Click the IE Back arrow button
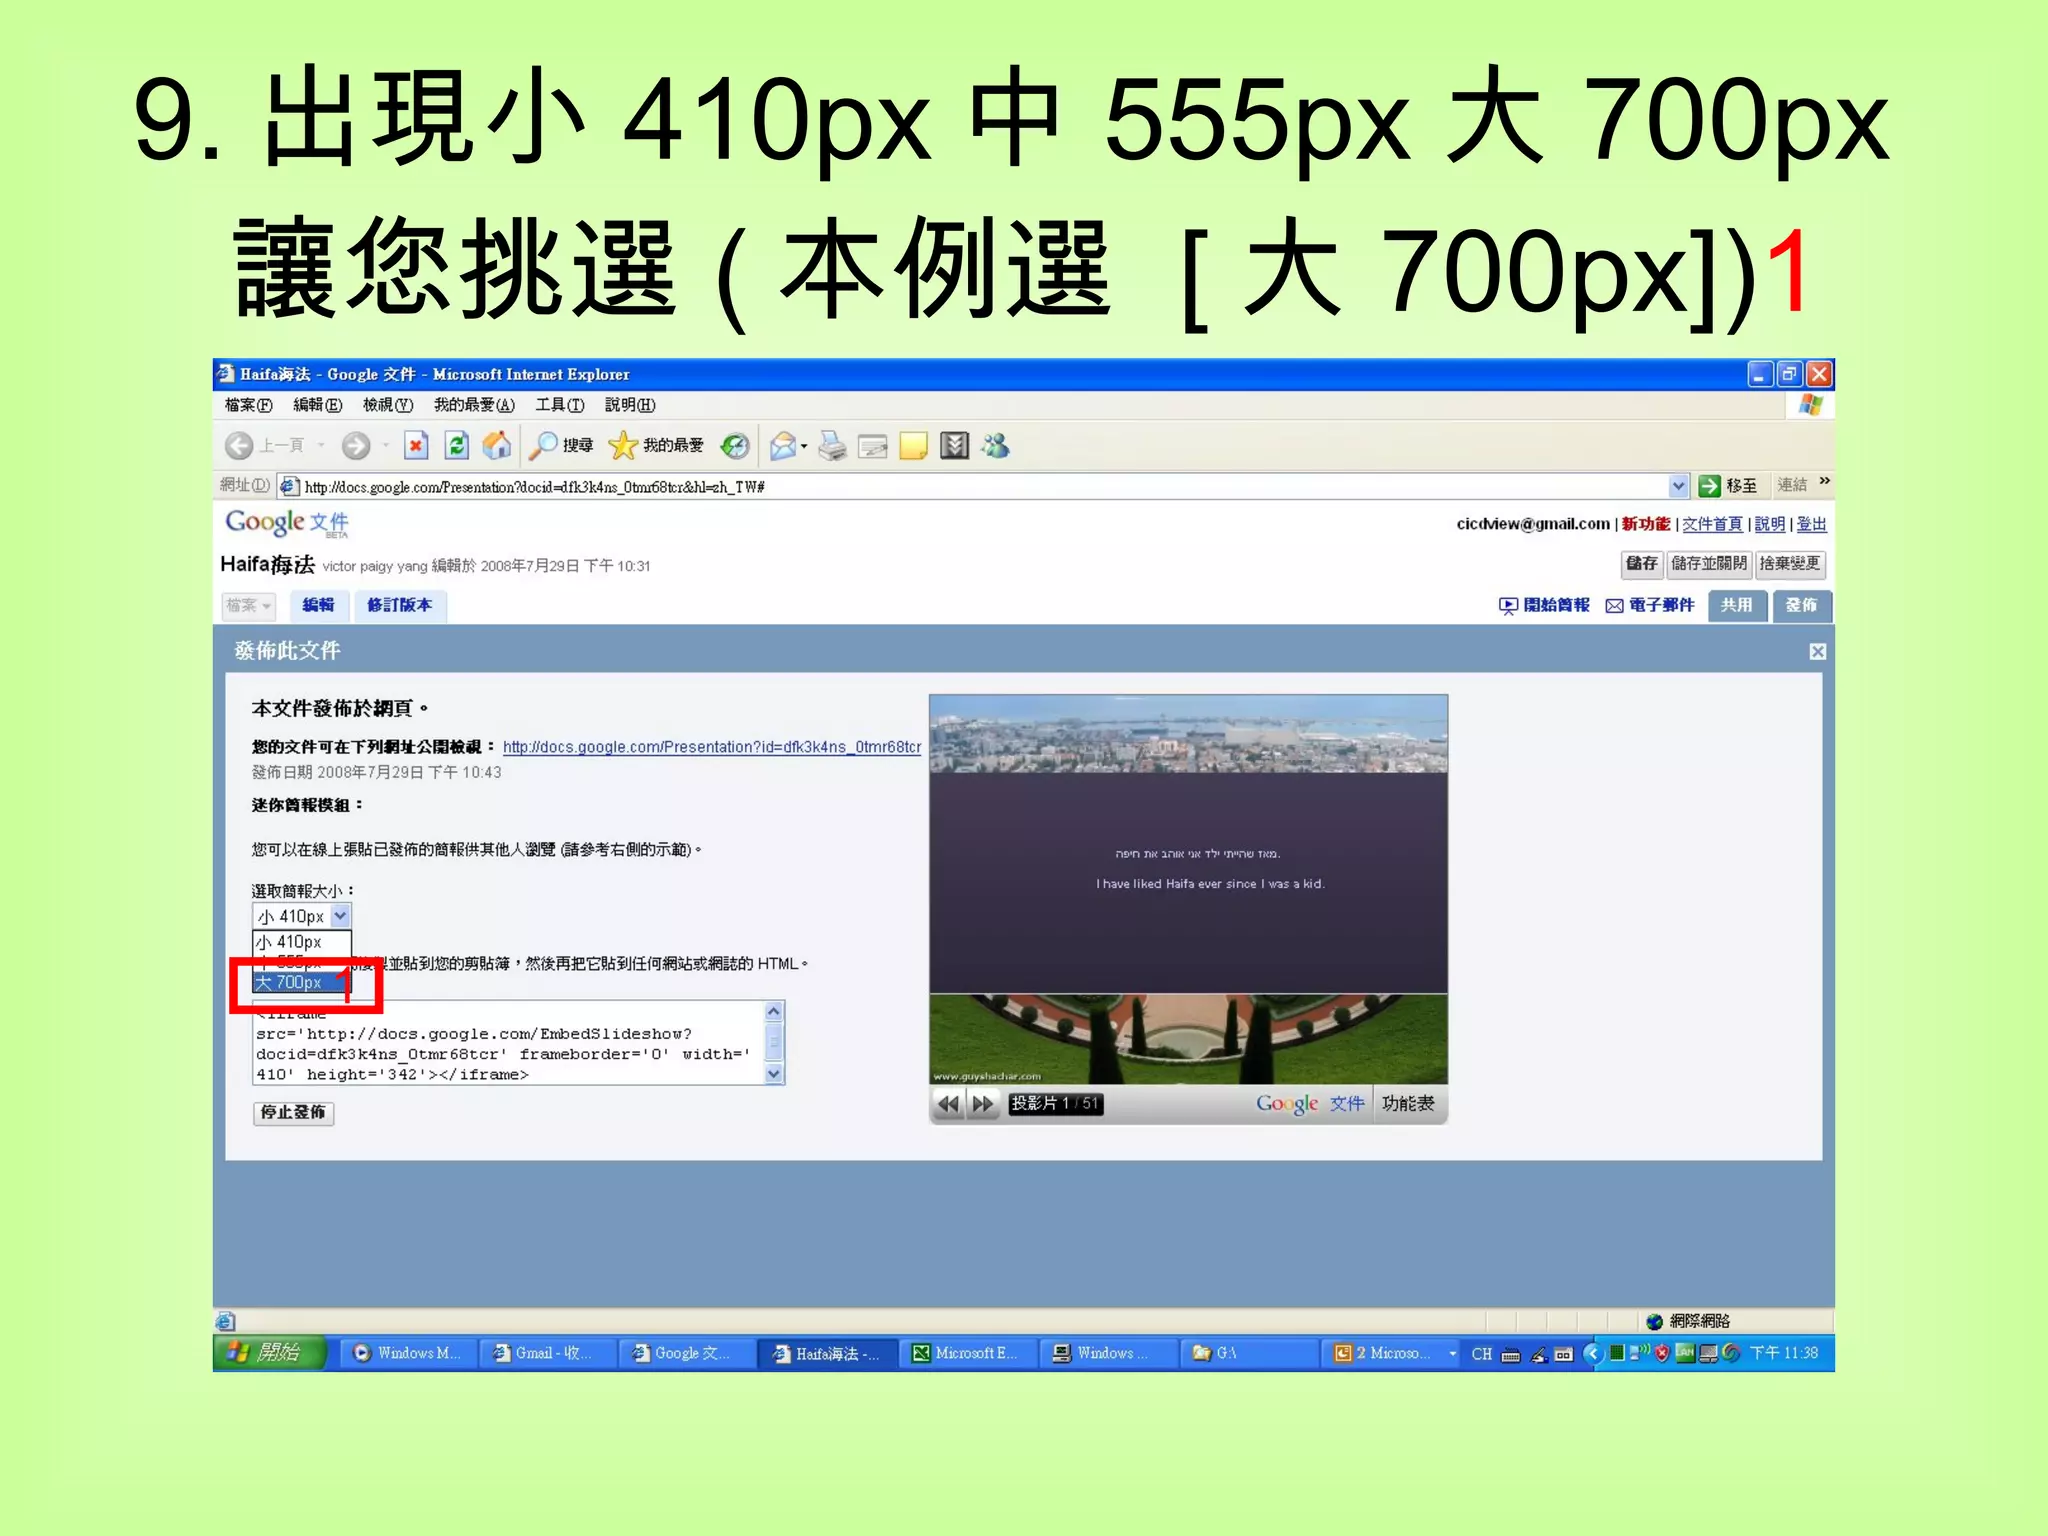 238,446
